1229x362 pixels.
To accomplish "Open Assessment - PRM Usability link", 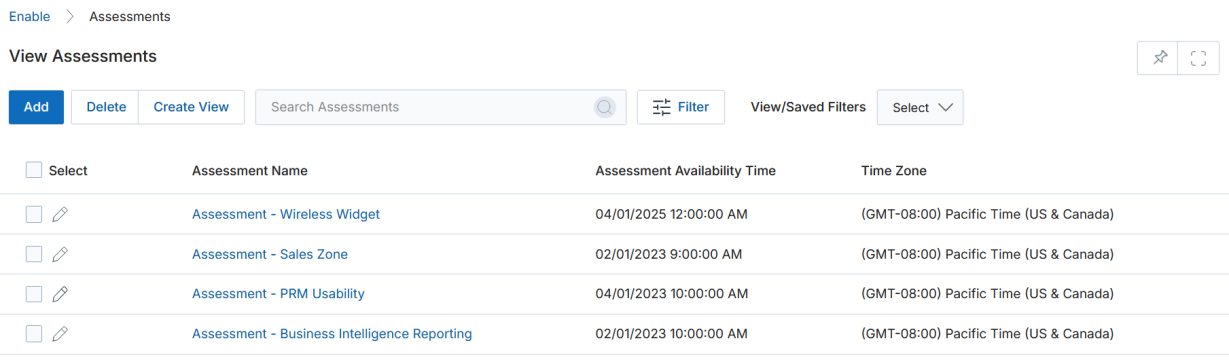I will pyautogui.click(x=278, y=294).
